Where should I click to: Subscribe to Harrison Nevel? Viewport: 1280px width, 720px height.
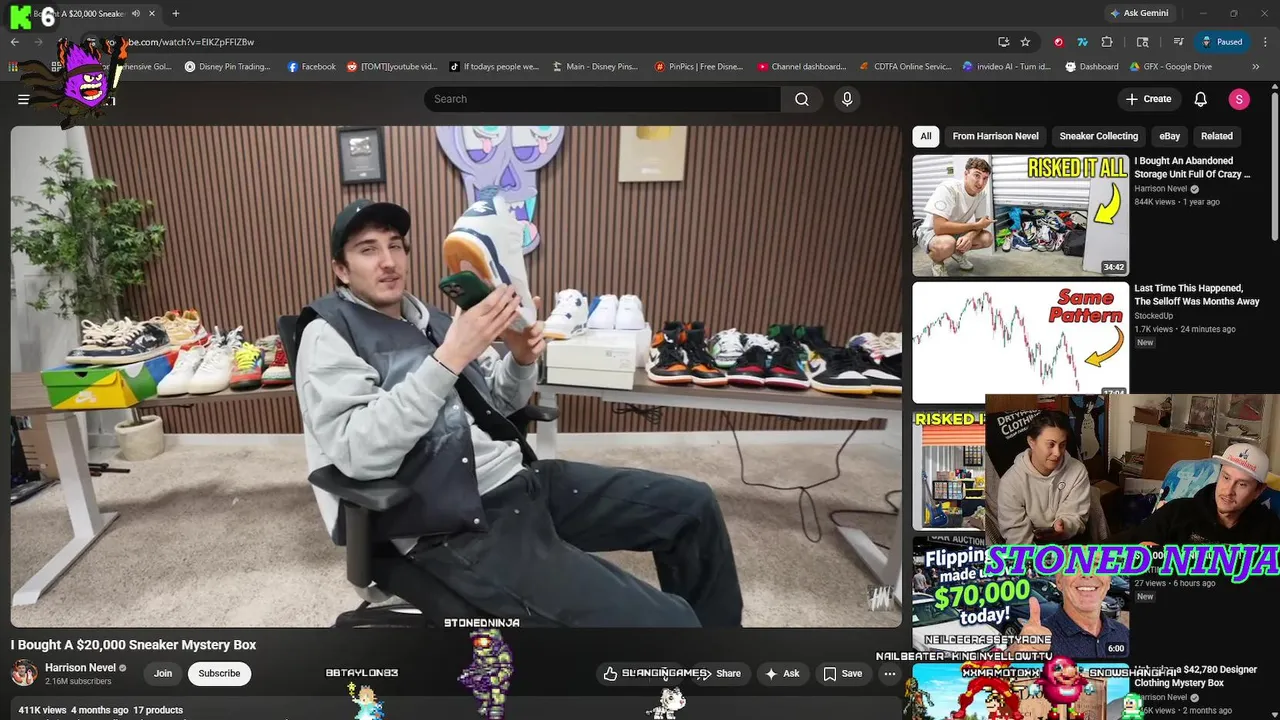tap(219, 673)
